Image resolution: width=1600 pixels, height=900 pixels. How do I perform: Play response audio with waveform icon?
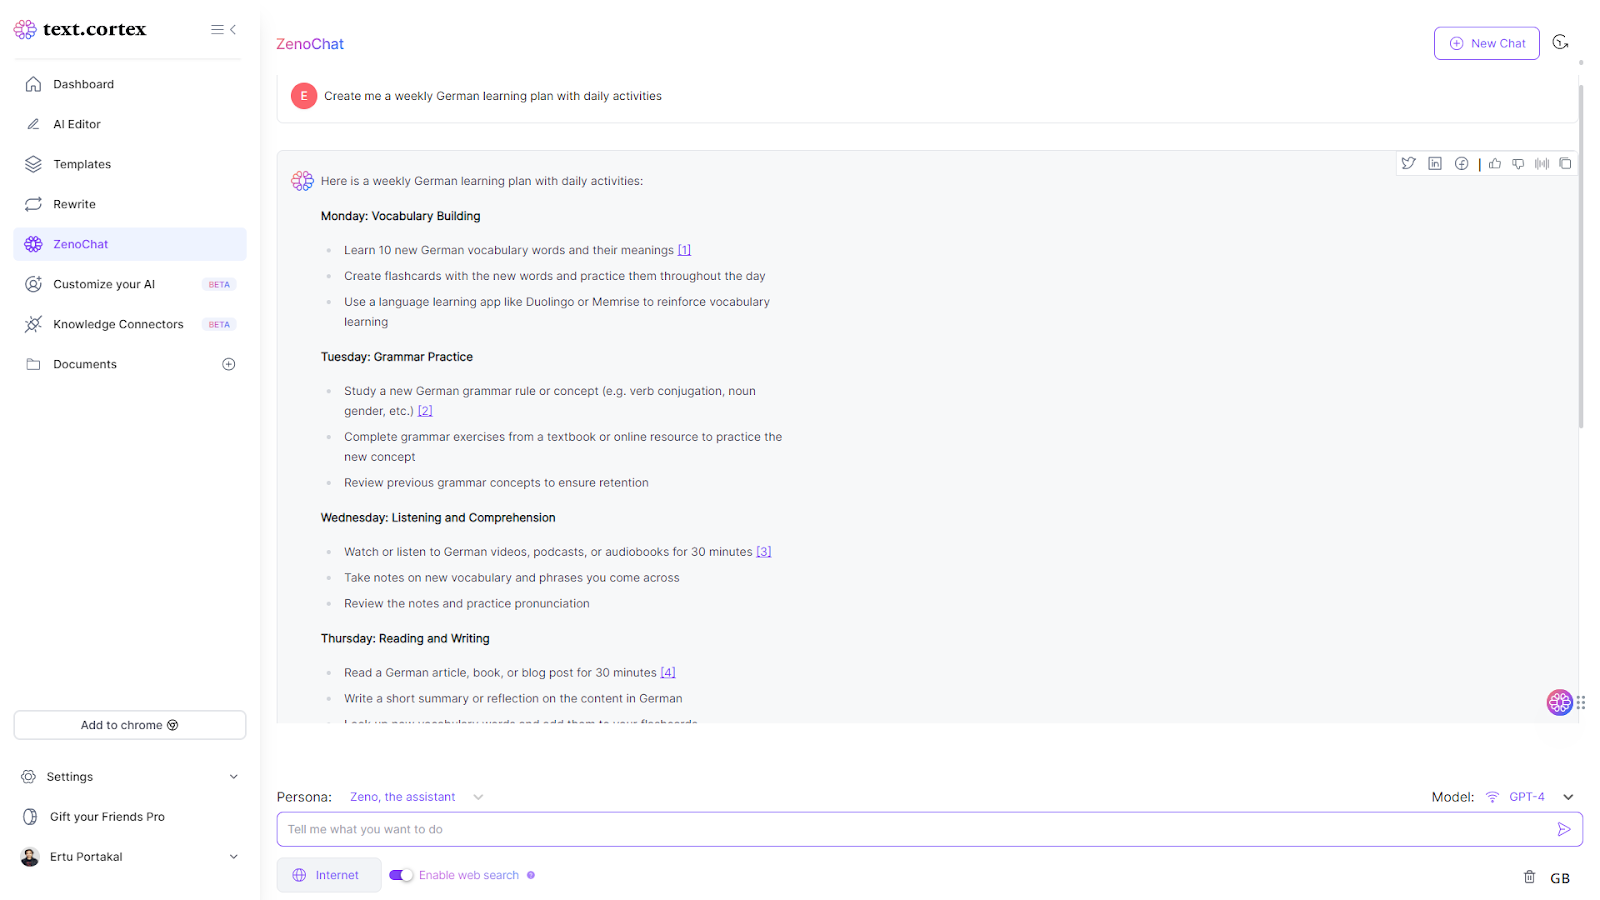click(1542, 164)
